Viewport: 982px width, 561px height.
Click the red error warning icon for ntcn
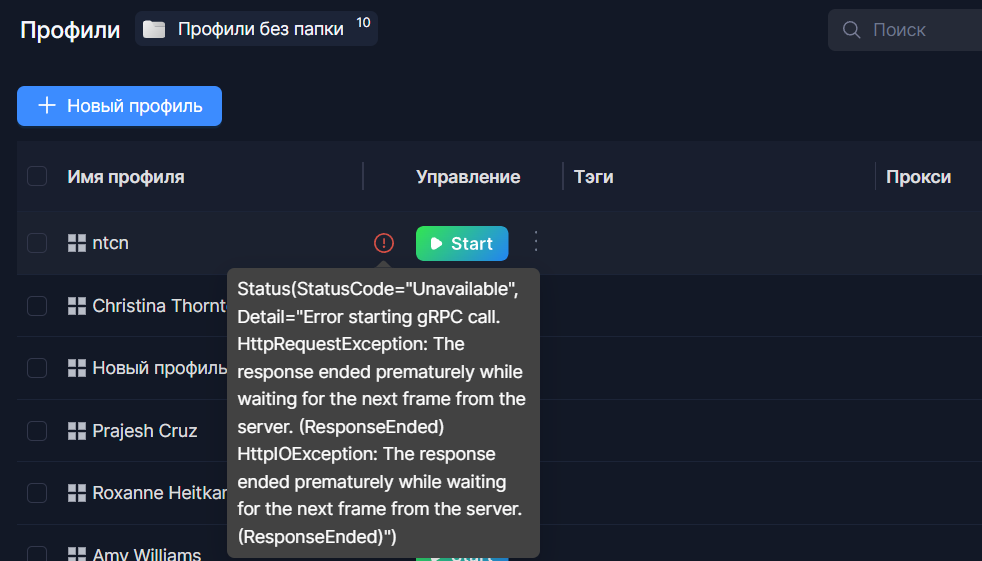[x=384, y=243]
